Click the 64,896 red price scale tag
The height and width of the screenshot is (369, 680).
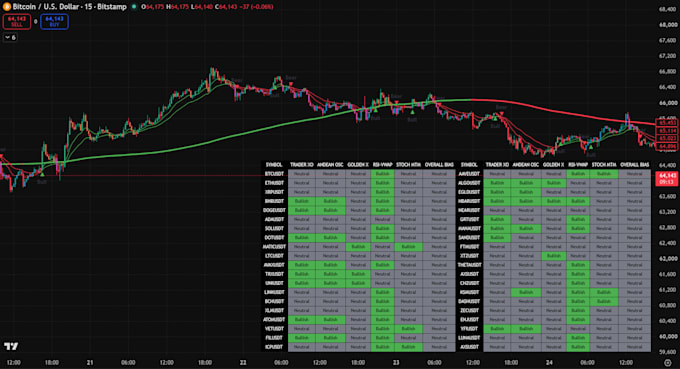coord(667,147)
